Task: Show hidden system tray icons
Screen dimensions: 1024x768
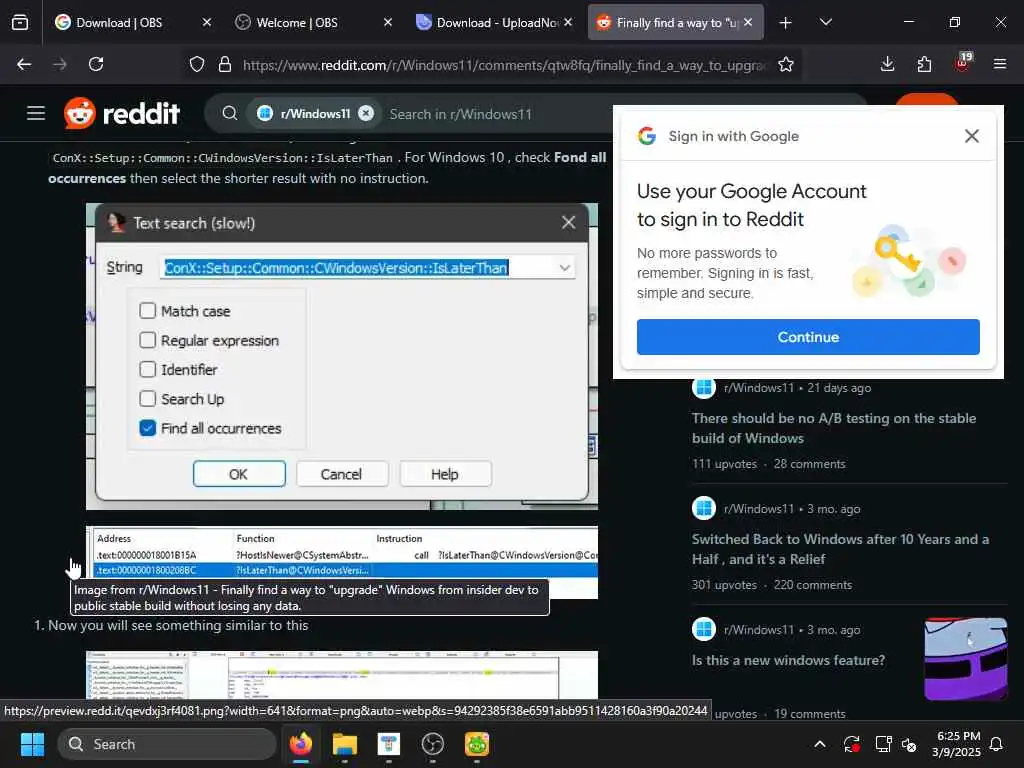Action: pyautogui.click(x=820, y=744)
